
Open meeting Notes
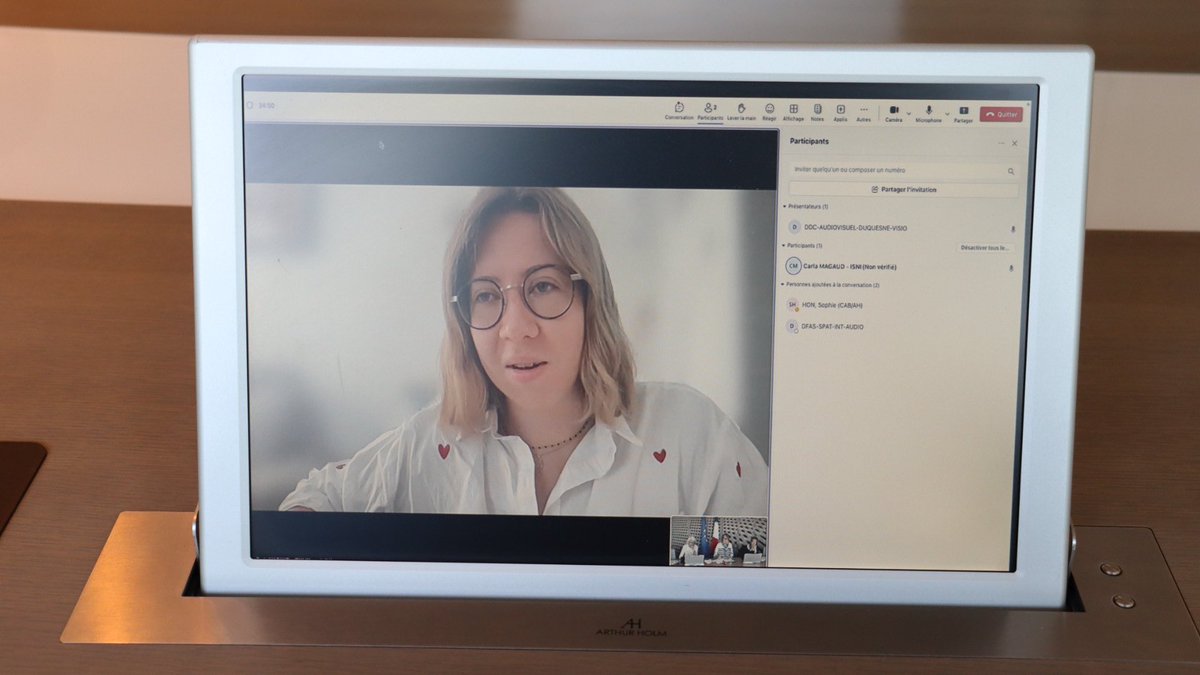[x=817, y=111]
